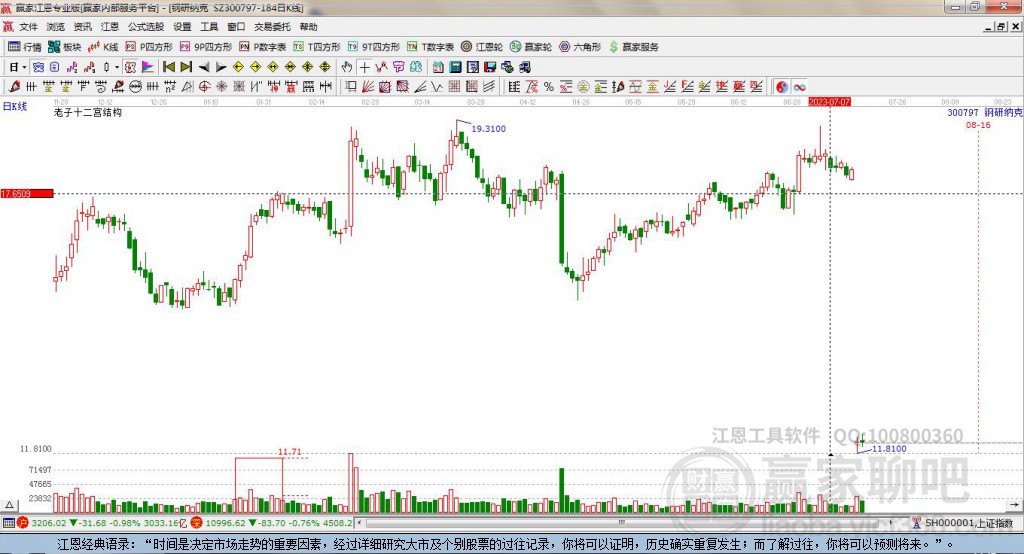Screen dimensions: 1024x554
Task: Open the calendar 21 icon
Action: click(438, 67)
